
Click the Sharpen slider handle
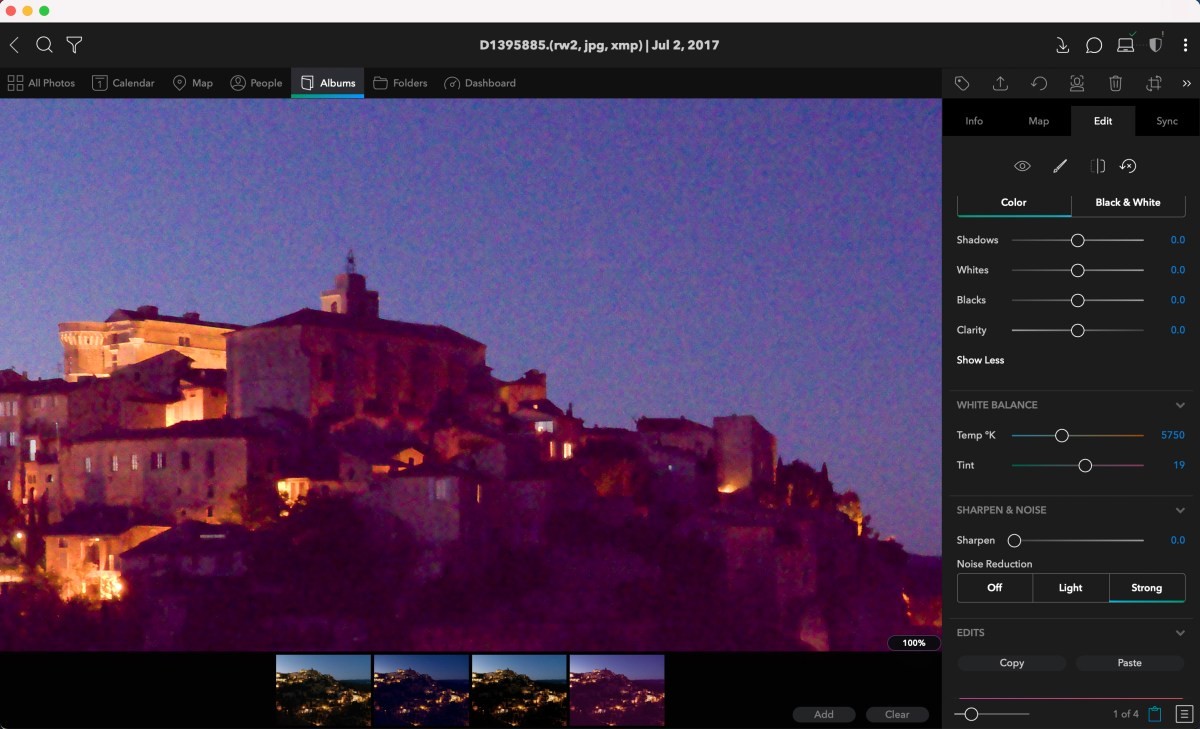1014,540
